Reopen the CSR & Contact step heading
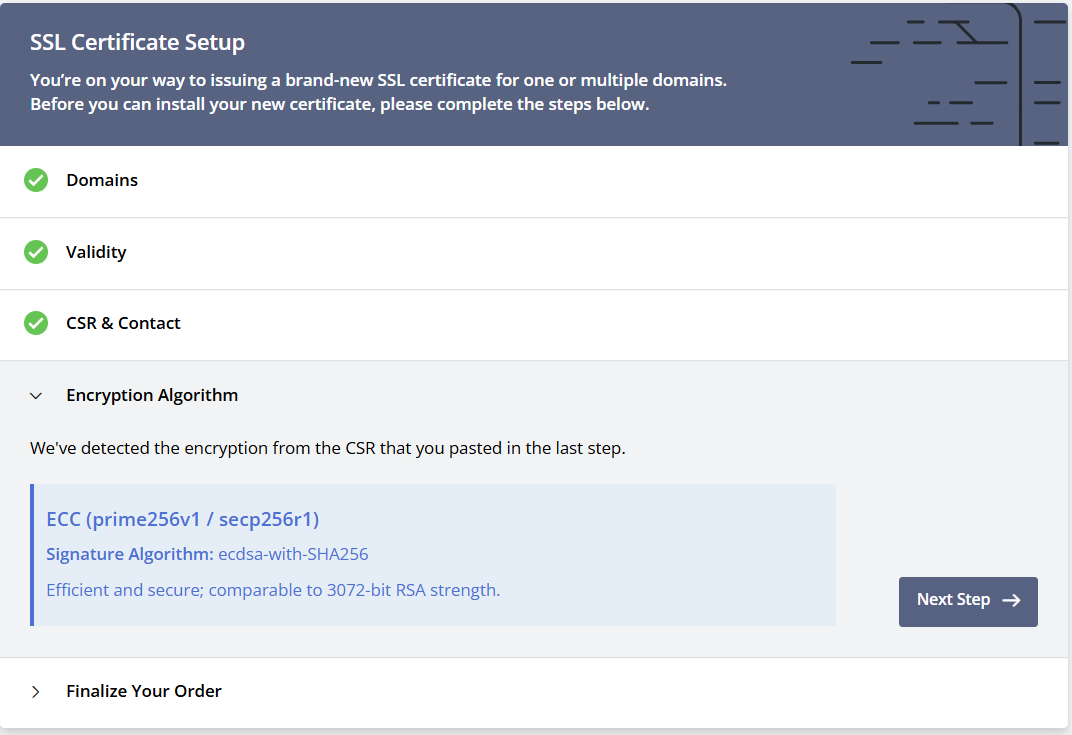The width and height of the screenshot is (1072, 735). (x=123, y=323)
